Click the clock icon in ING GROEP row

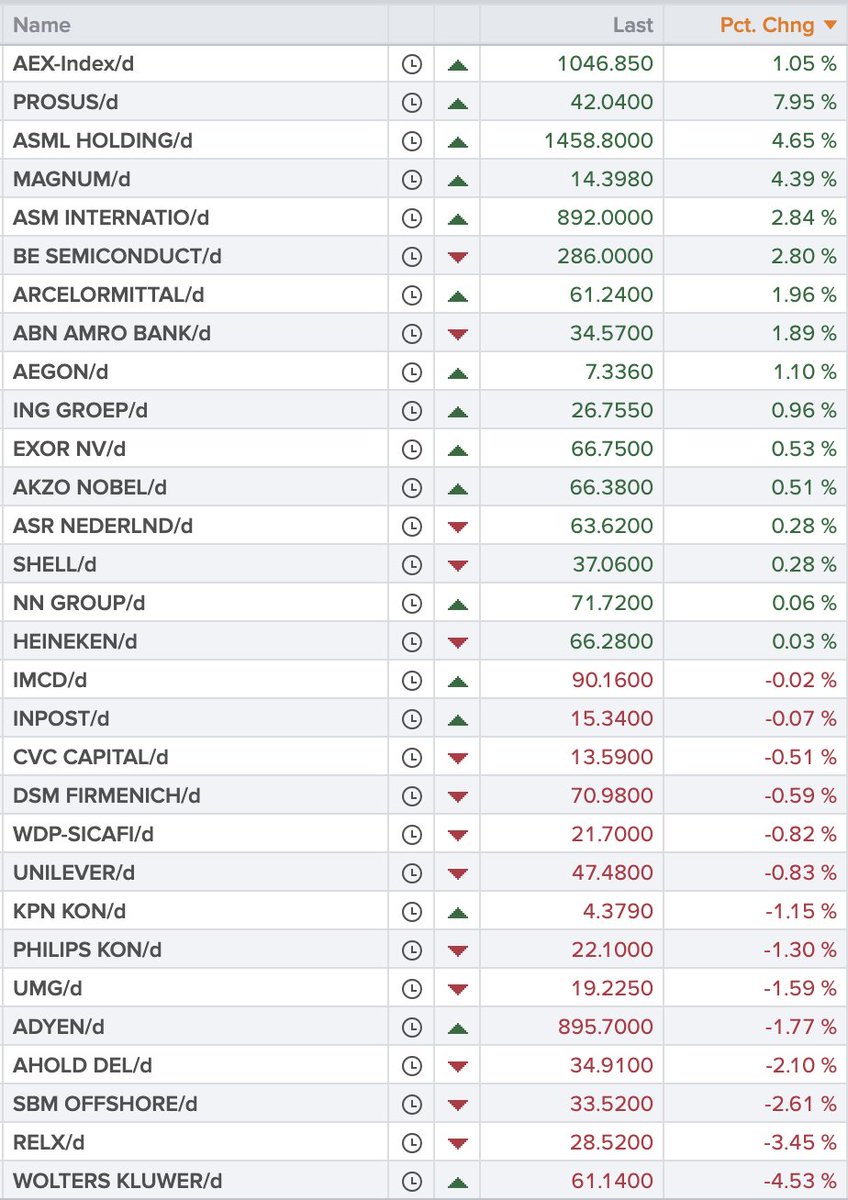coord(411,411)
